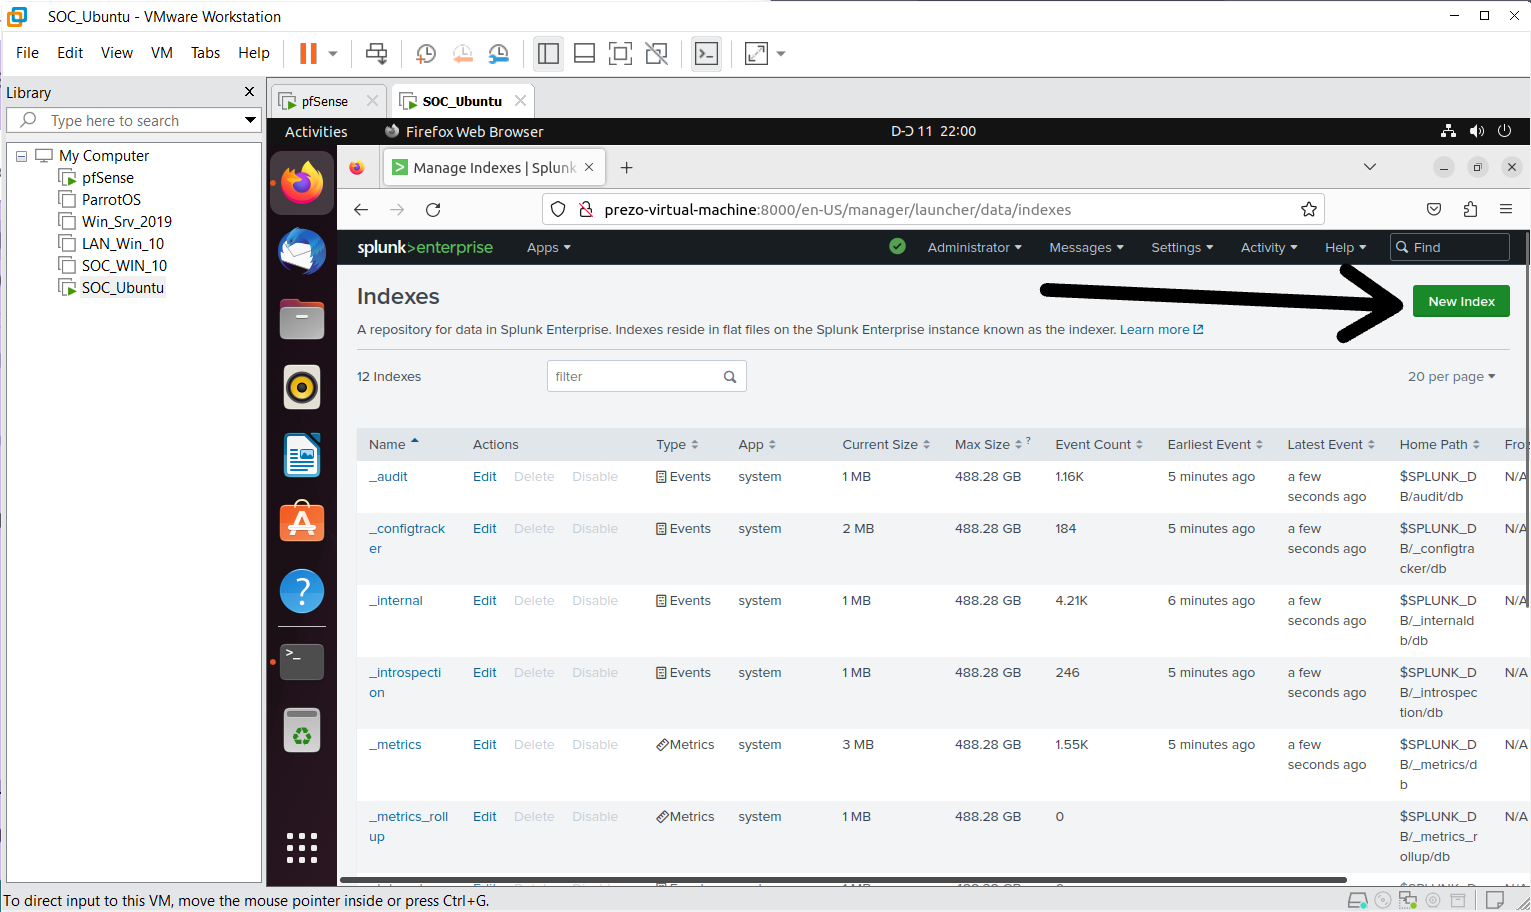Image resolution: width=1531 pixels, height=912 pixels.
Task: Bookmark this page with star icon
Action: [x=1308, y=210]
